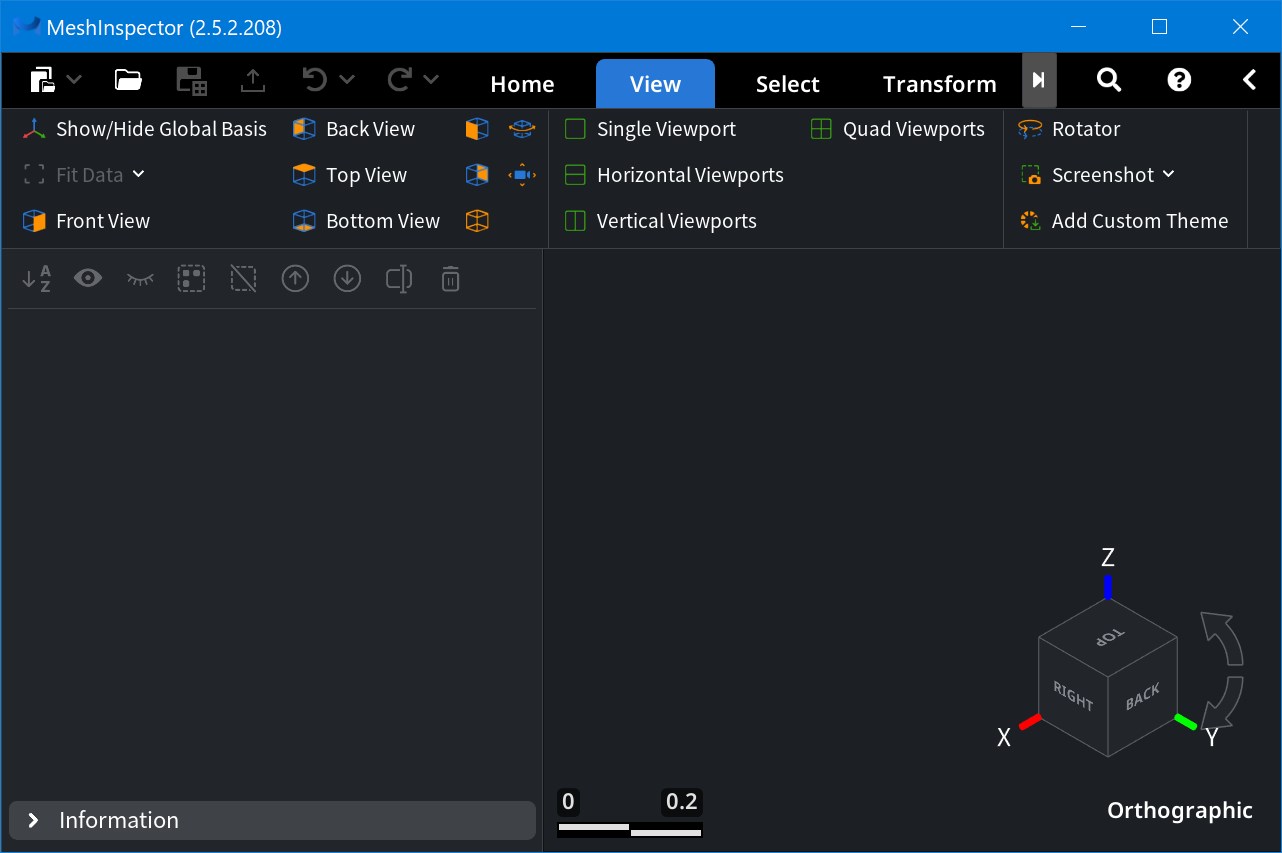Click the undo arrow icon

315,80
